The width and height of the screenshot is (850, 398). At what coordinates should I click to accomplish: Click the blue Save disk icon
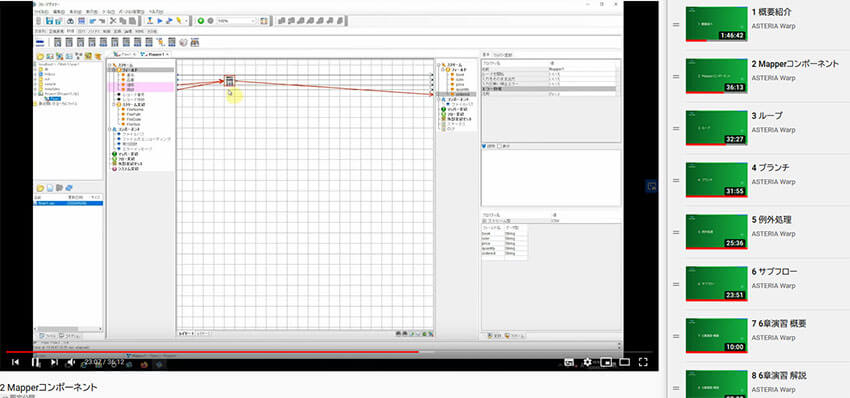click(x=49, y=21)
